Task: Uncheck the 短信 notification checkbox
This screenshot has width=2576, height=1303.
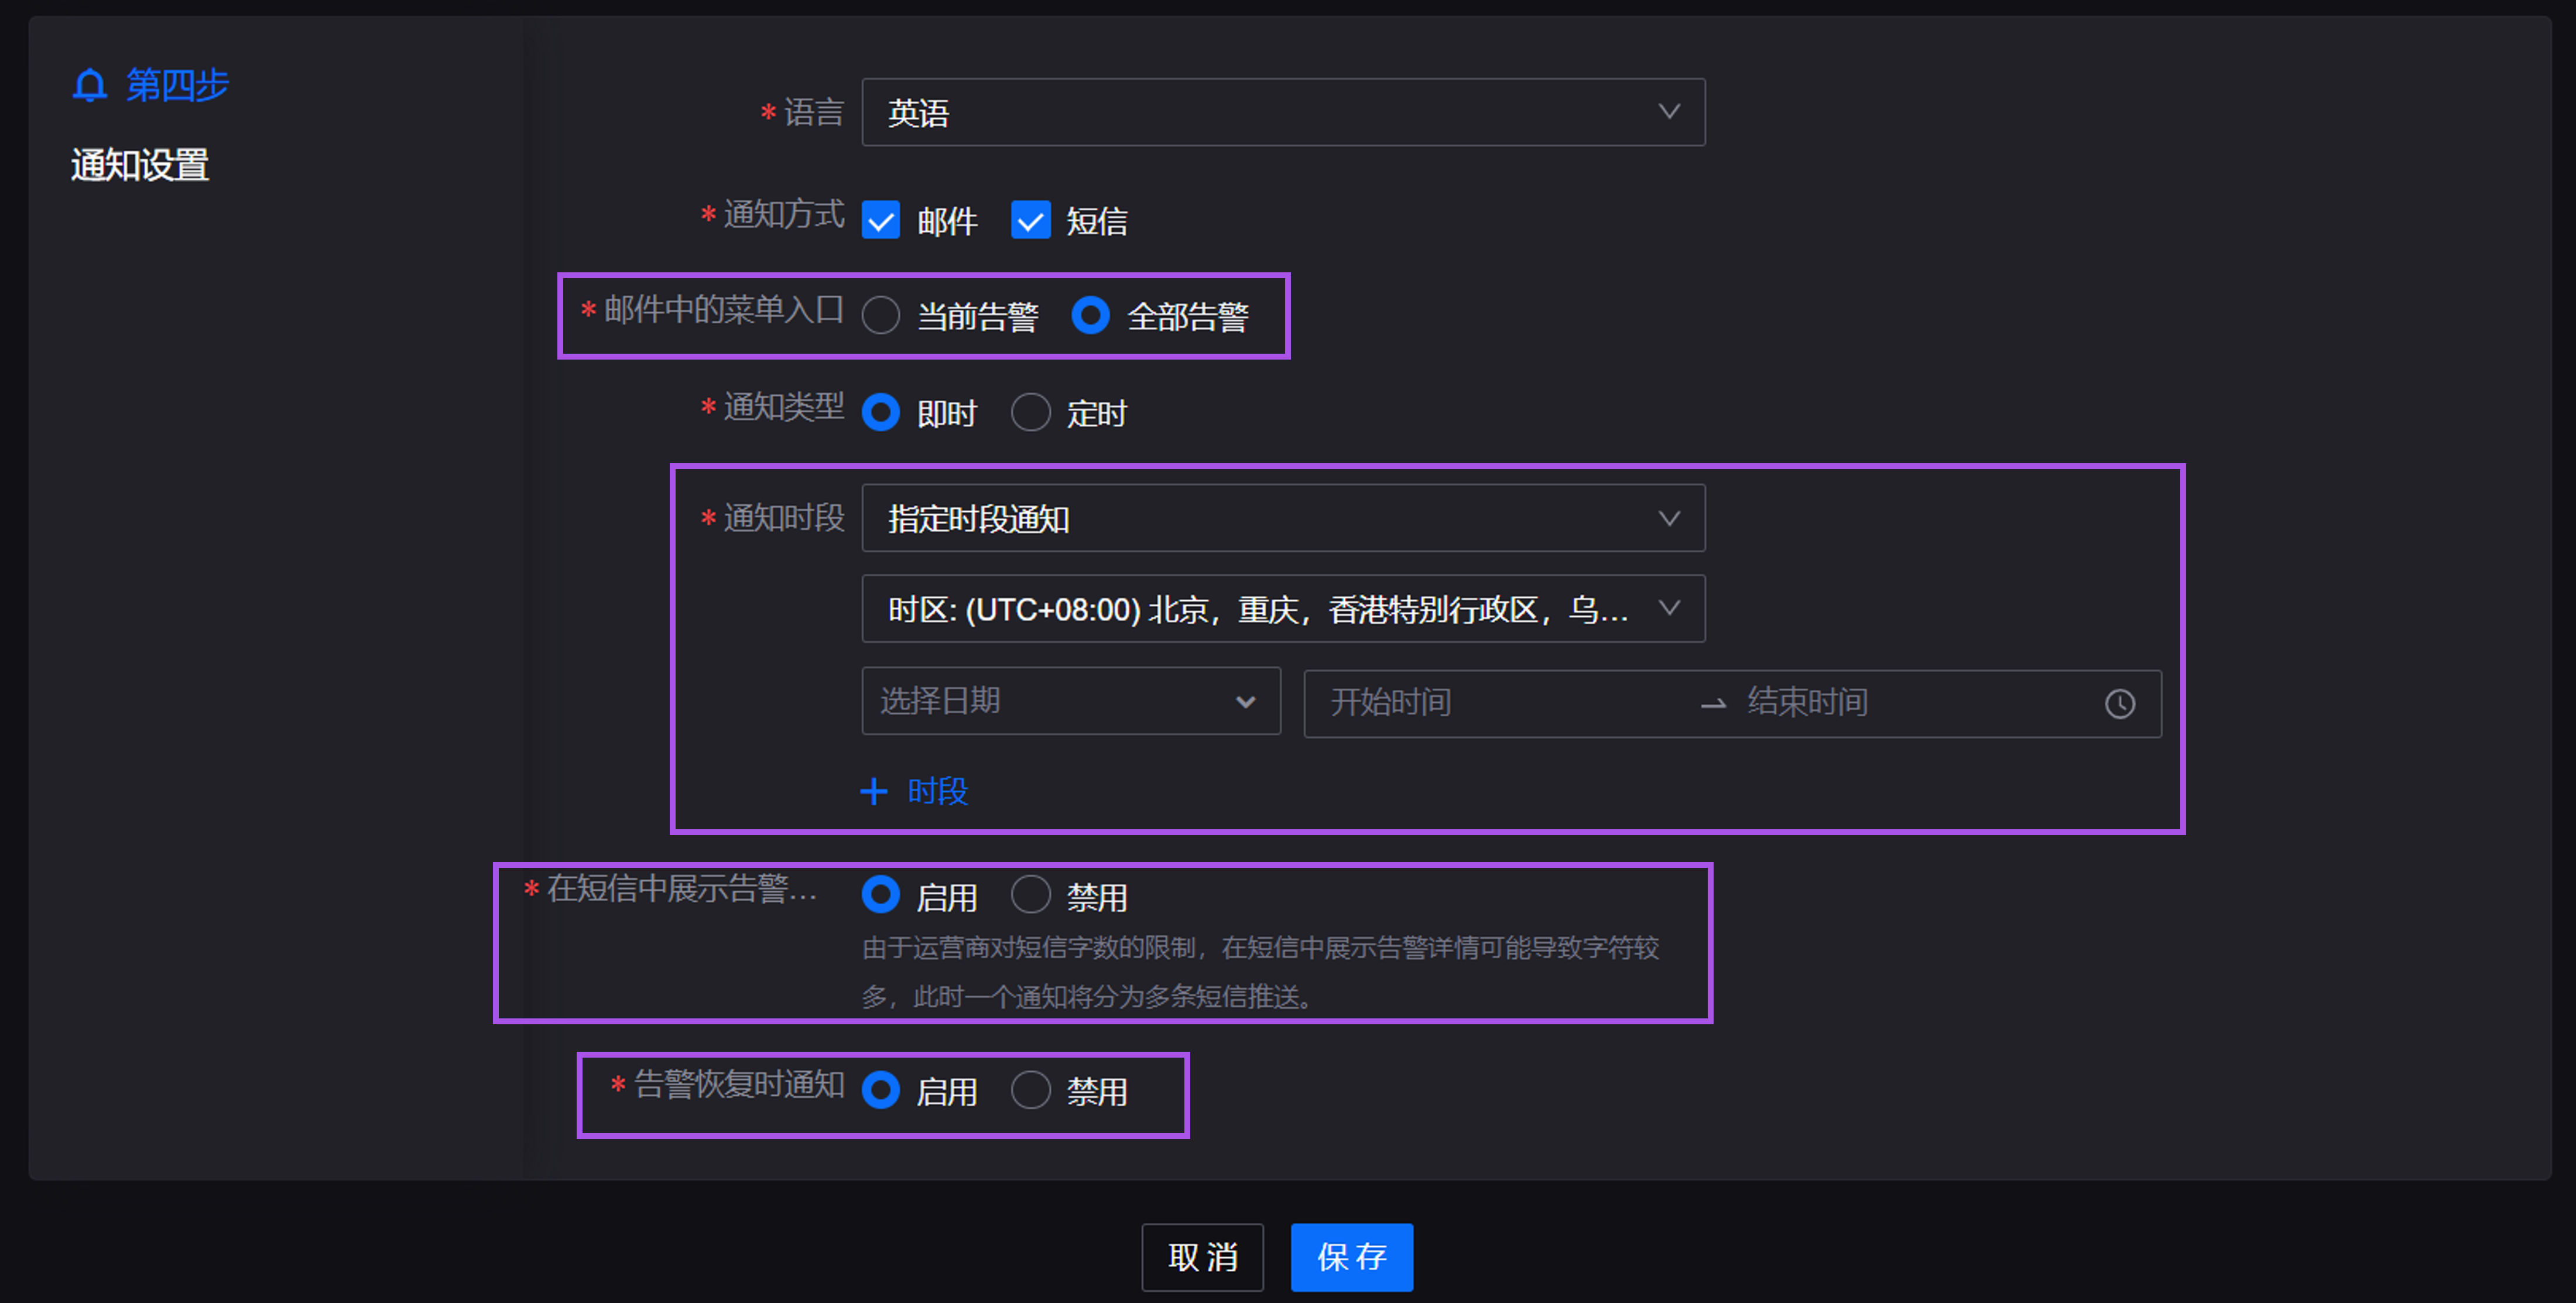Action: (x=1031, y=220)
